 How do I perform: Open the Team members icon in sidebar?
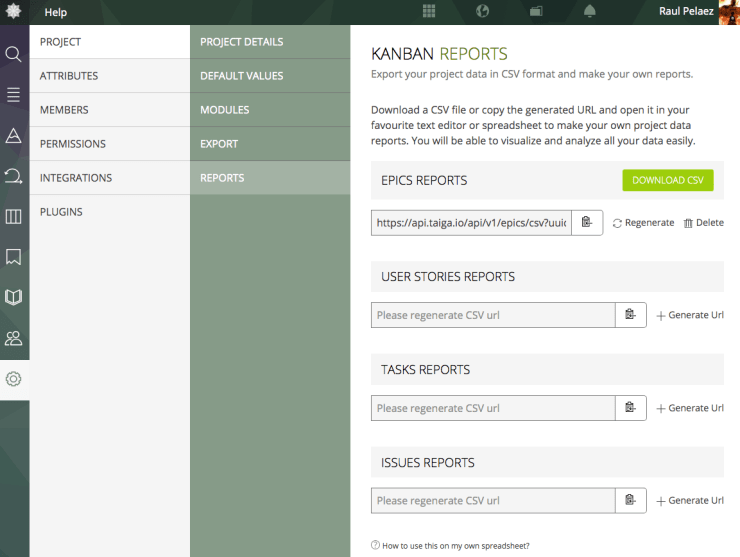(x=14, y=338)
